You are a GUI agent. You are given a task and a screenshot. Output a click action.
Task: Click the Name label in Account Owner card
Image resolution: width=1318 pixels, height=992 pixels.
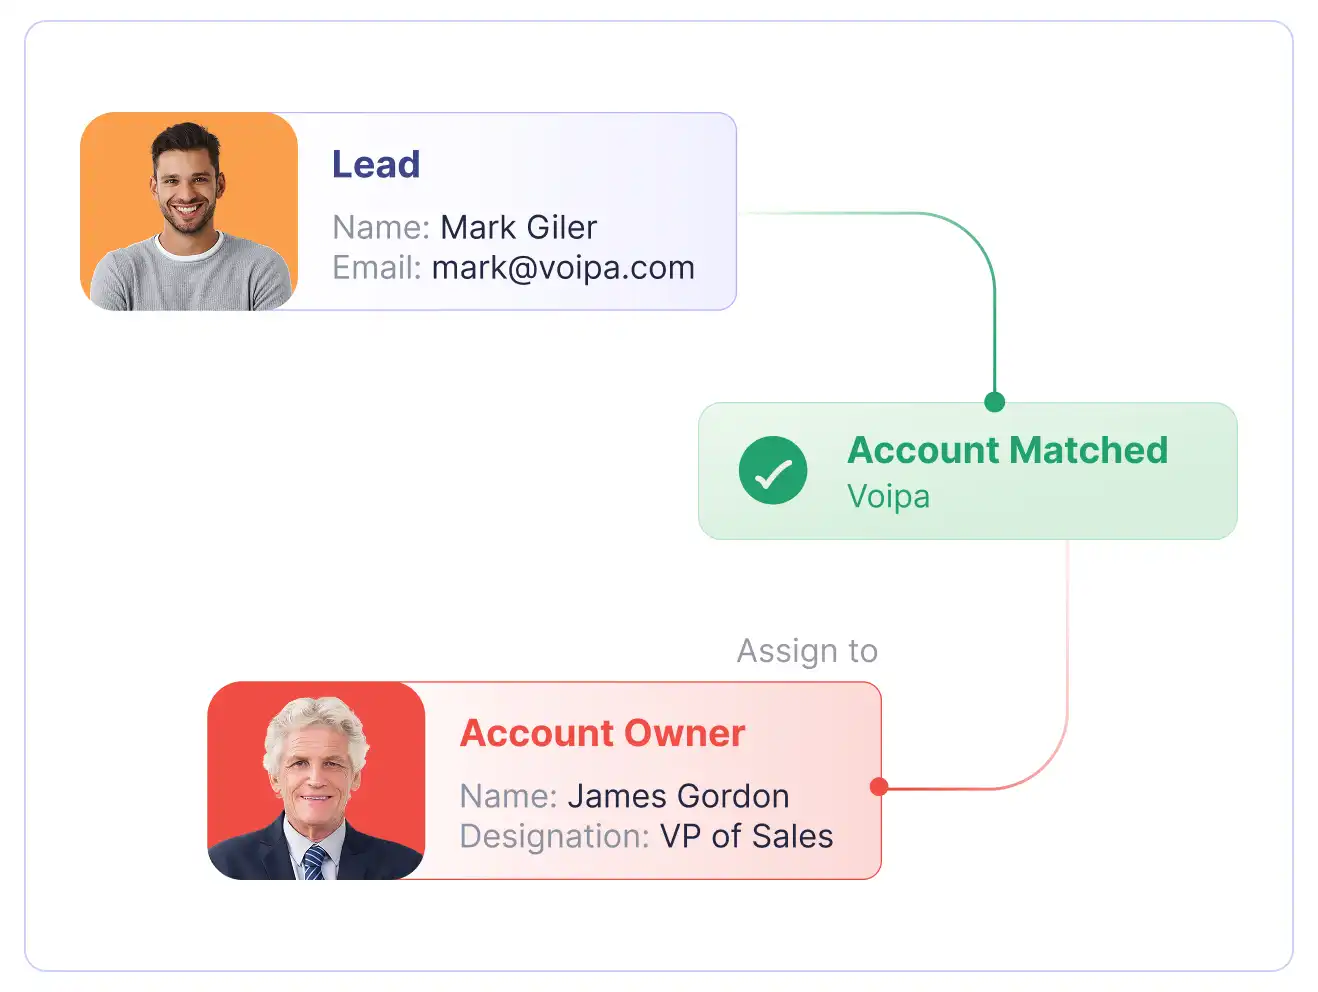point(508,796)
